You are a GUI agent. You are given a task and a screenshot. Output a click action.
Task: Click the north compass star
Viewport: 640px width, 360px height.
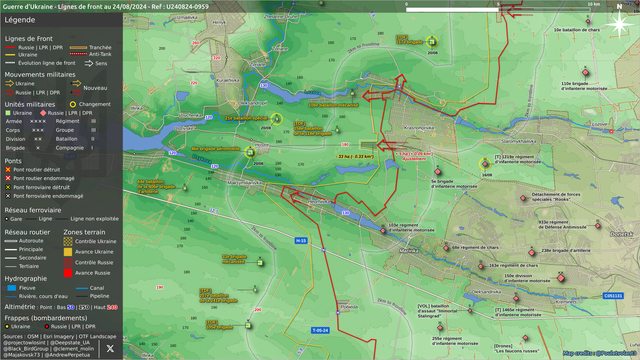point(619,24)
